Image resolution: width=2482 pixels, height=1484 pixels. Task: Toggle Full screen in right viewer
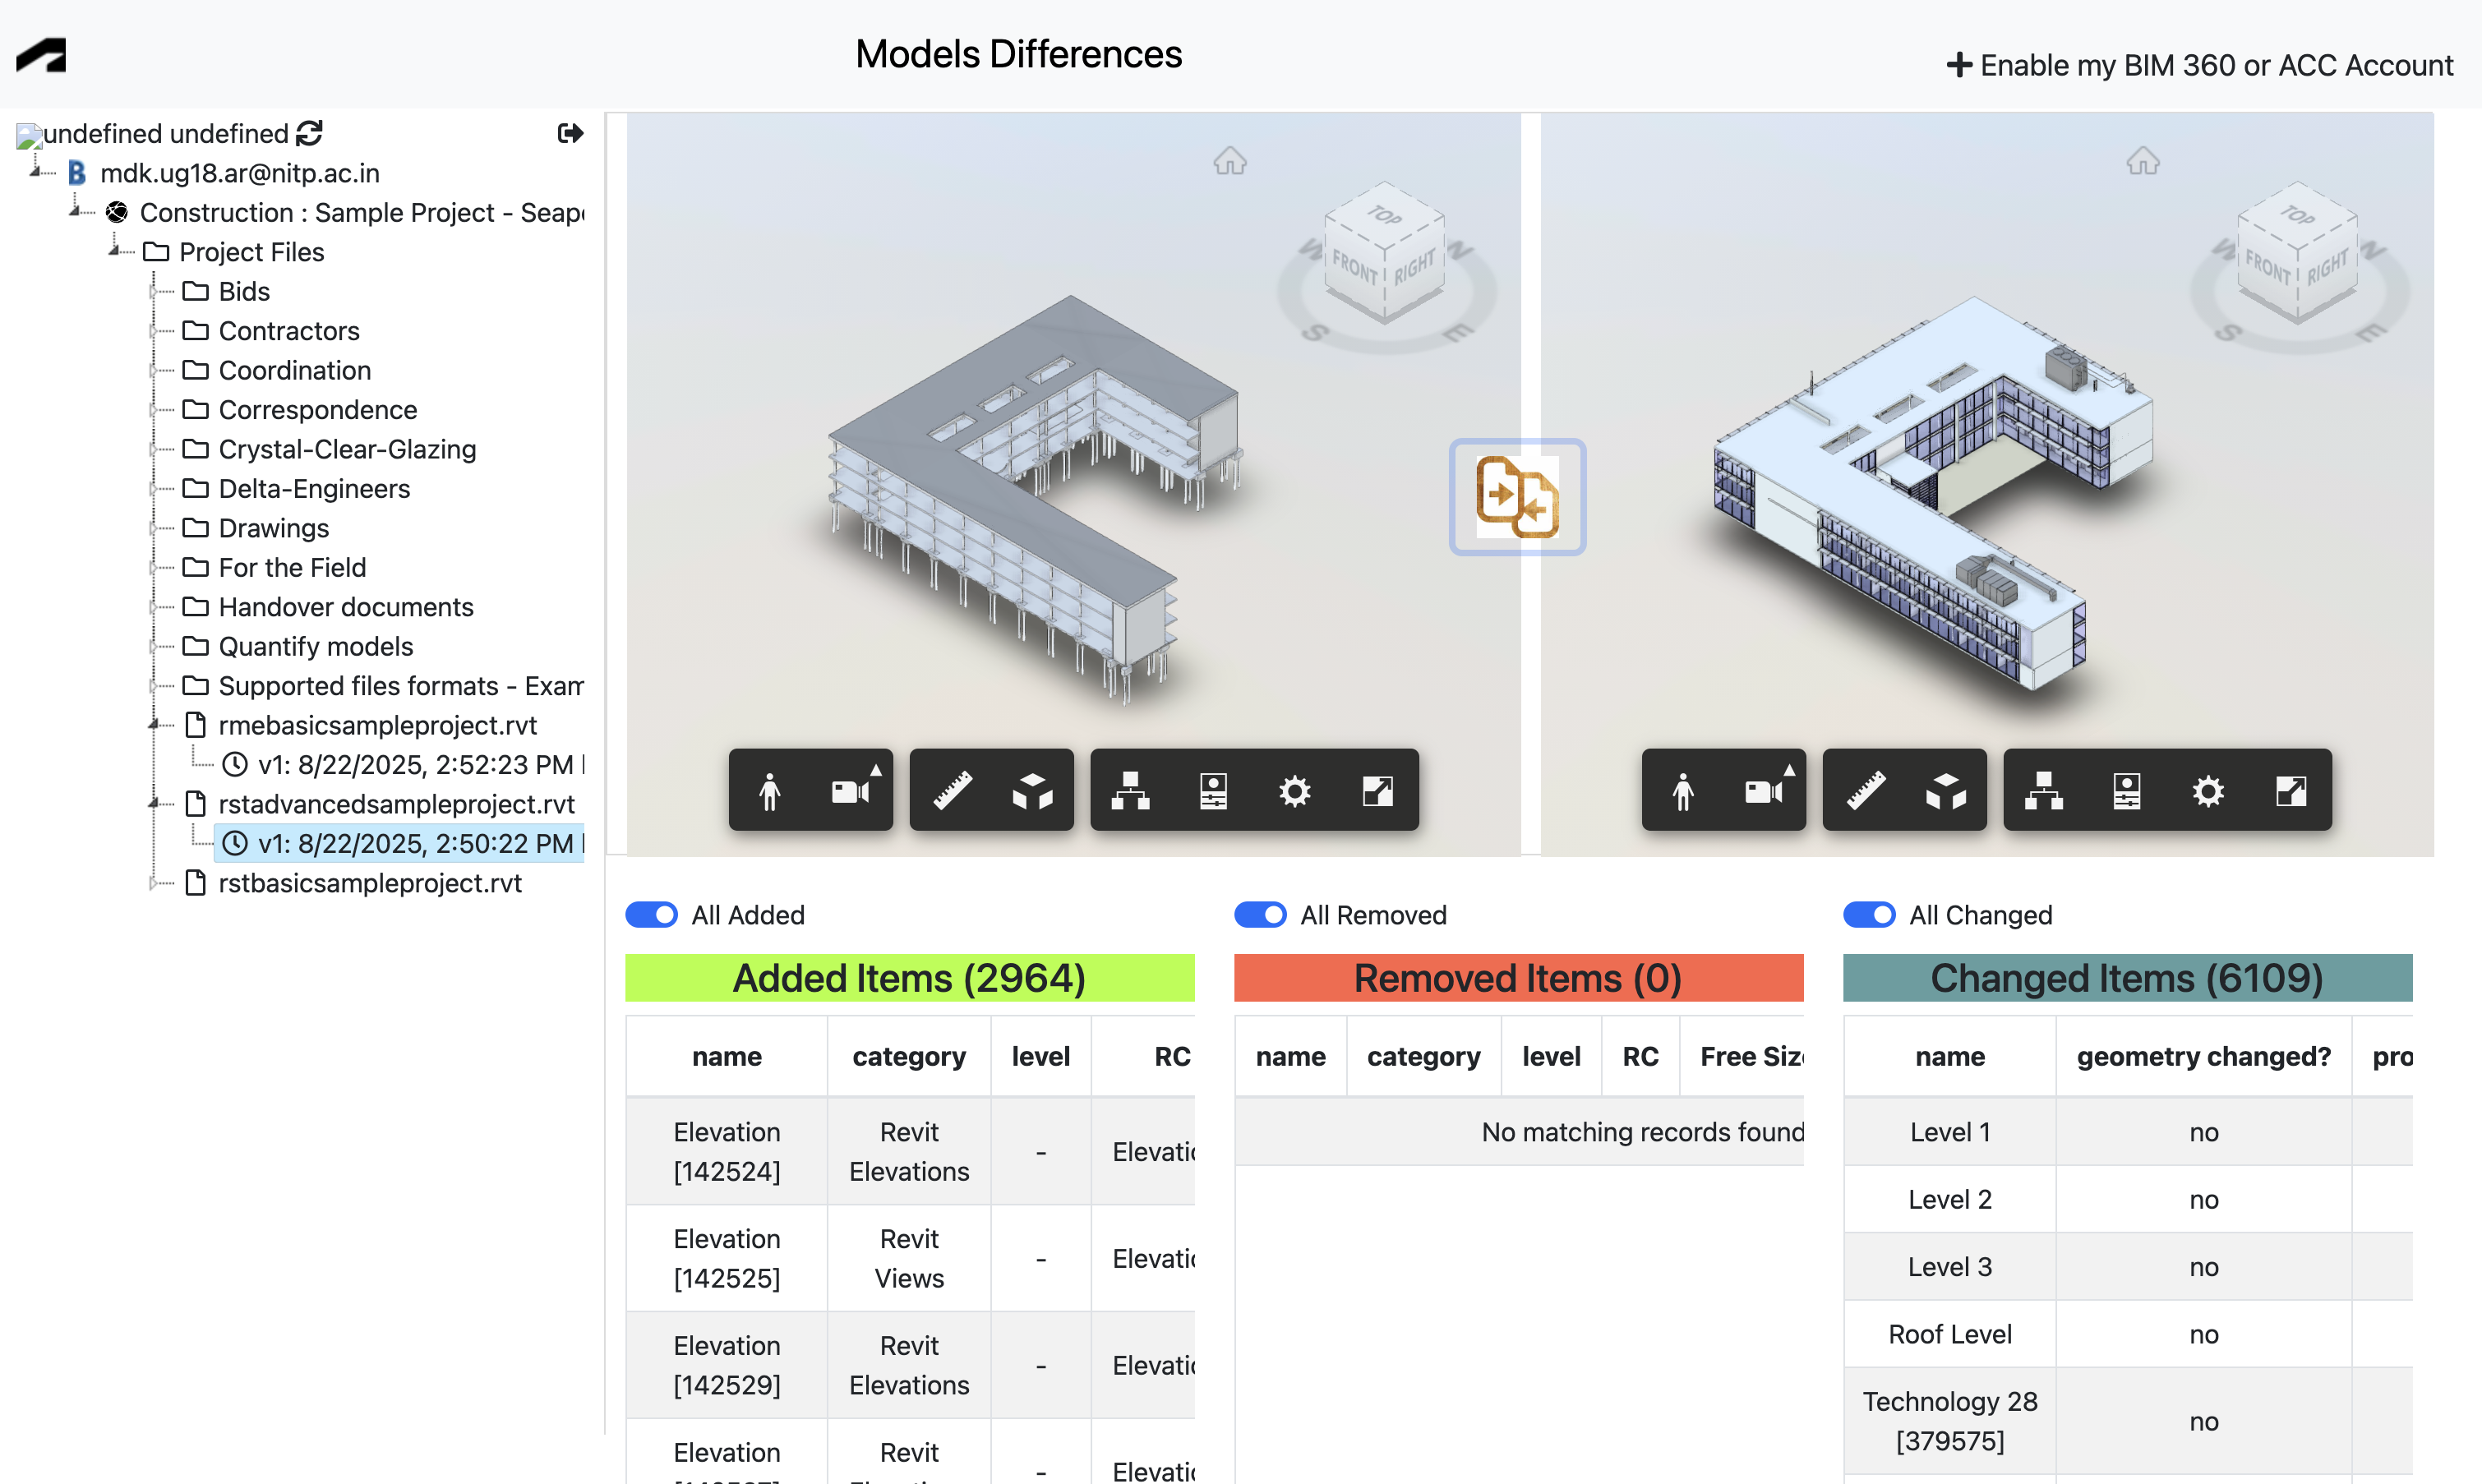(2290, 791)
